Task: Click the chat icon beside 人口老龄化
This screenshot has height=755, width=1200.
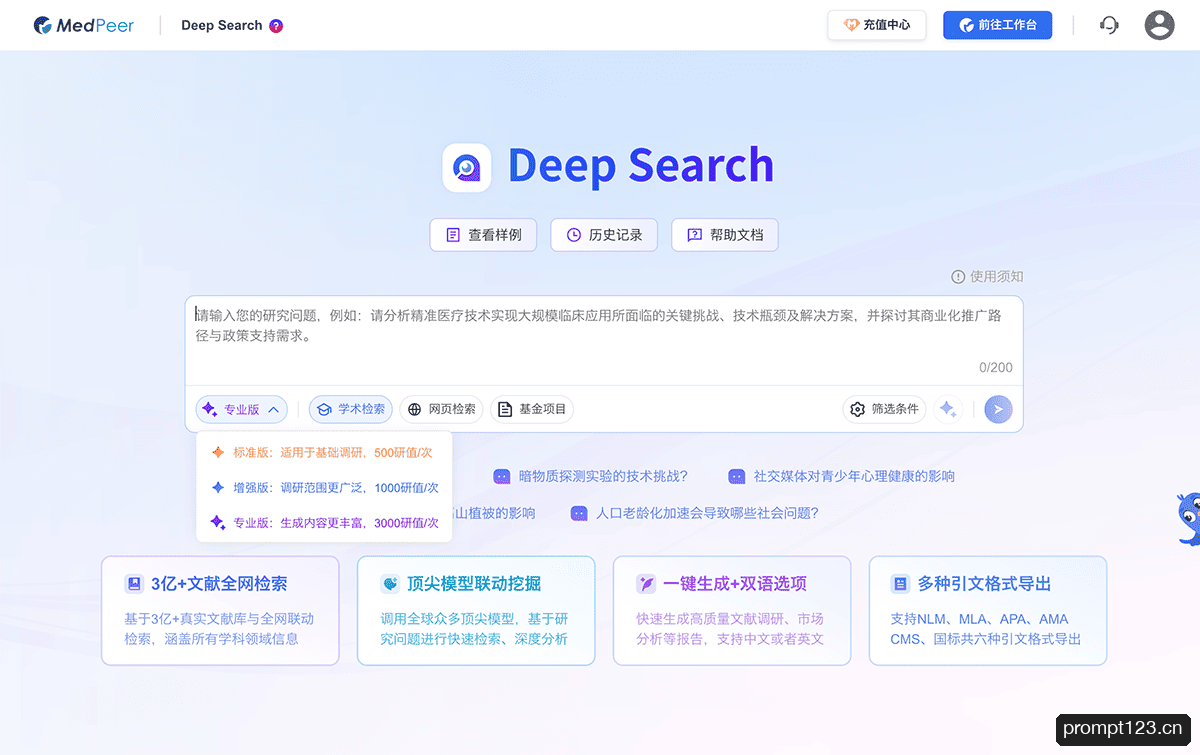Action: click(579, 514)
